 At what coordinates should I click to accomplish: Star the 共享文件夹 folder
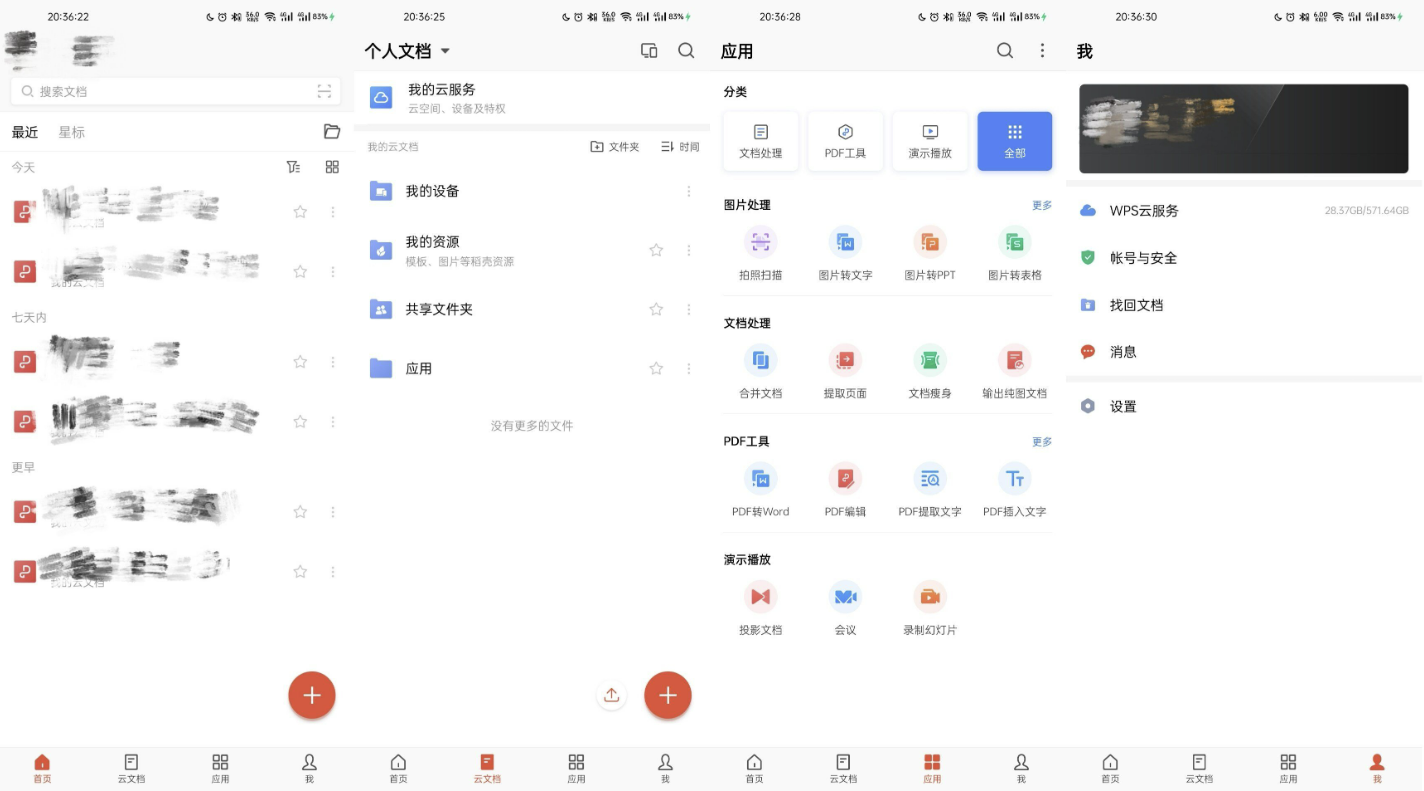click(x=656, y=309)
